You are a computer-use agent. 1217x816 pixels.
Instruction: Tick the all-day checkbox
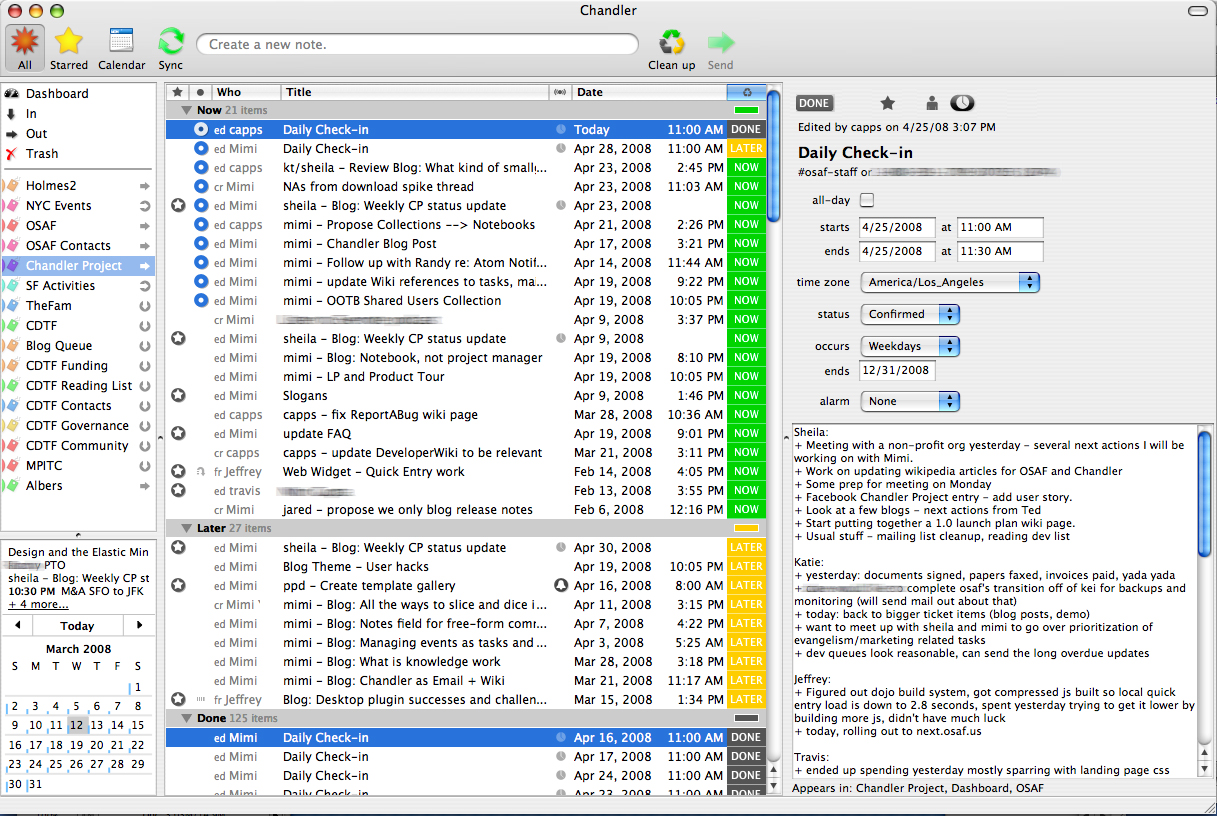(x=867, y=200)
